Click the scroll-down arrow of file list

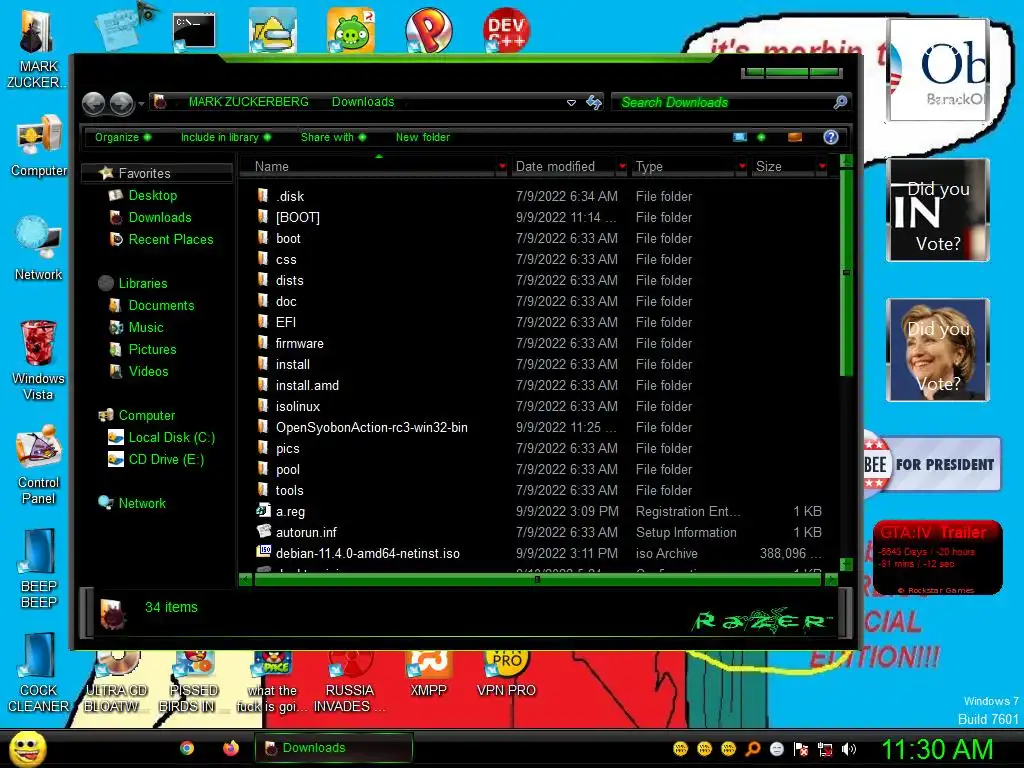(x=846, y=564)
